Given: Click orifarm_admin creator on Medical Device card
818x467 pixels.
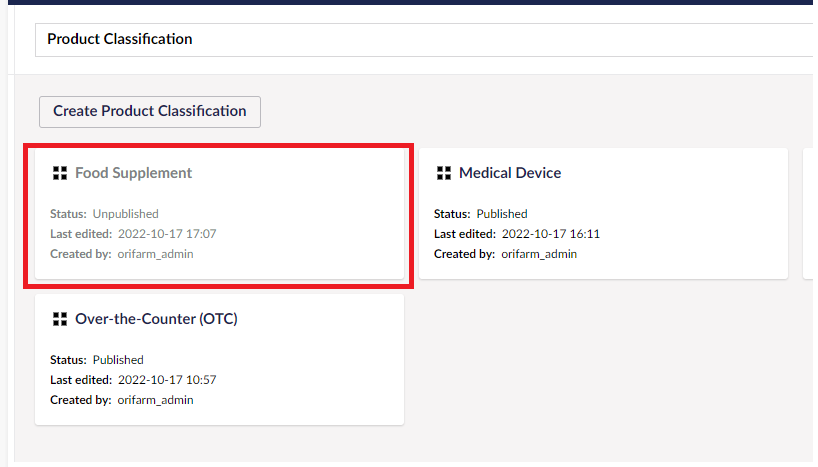Looking at the screenshot, I should (x=539, y=254).
